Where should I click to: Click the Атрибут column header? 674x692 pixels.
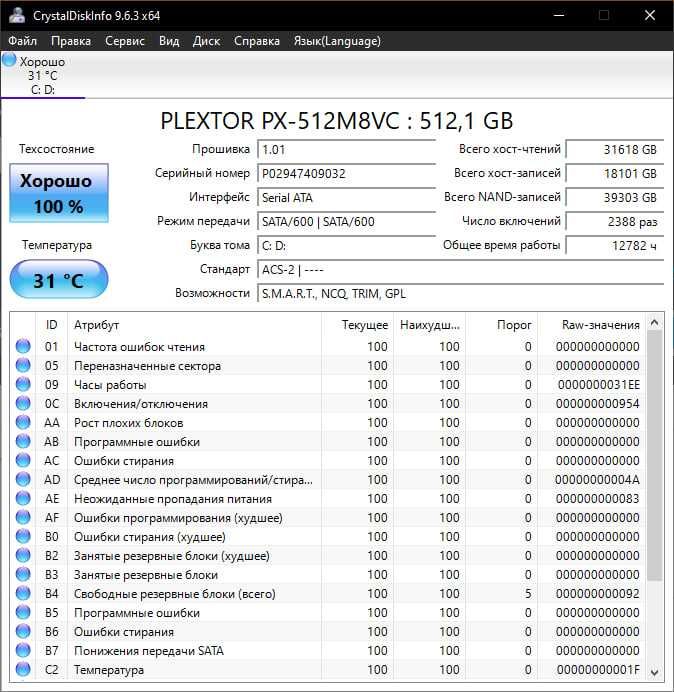tap(194, 325)
